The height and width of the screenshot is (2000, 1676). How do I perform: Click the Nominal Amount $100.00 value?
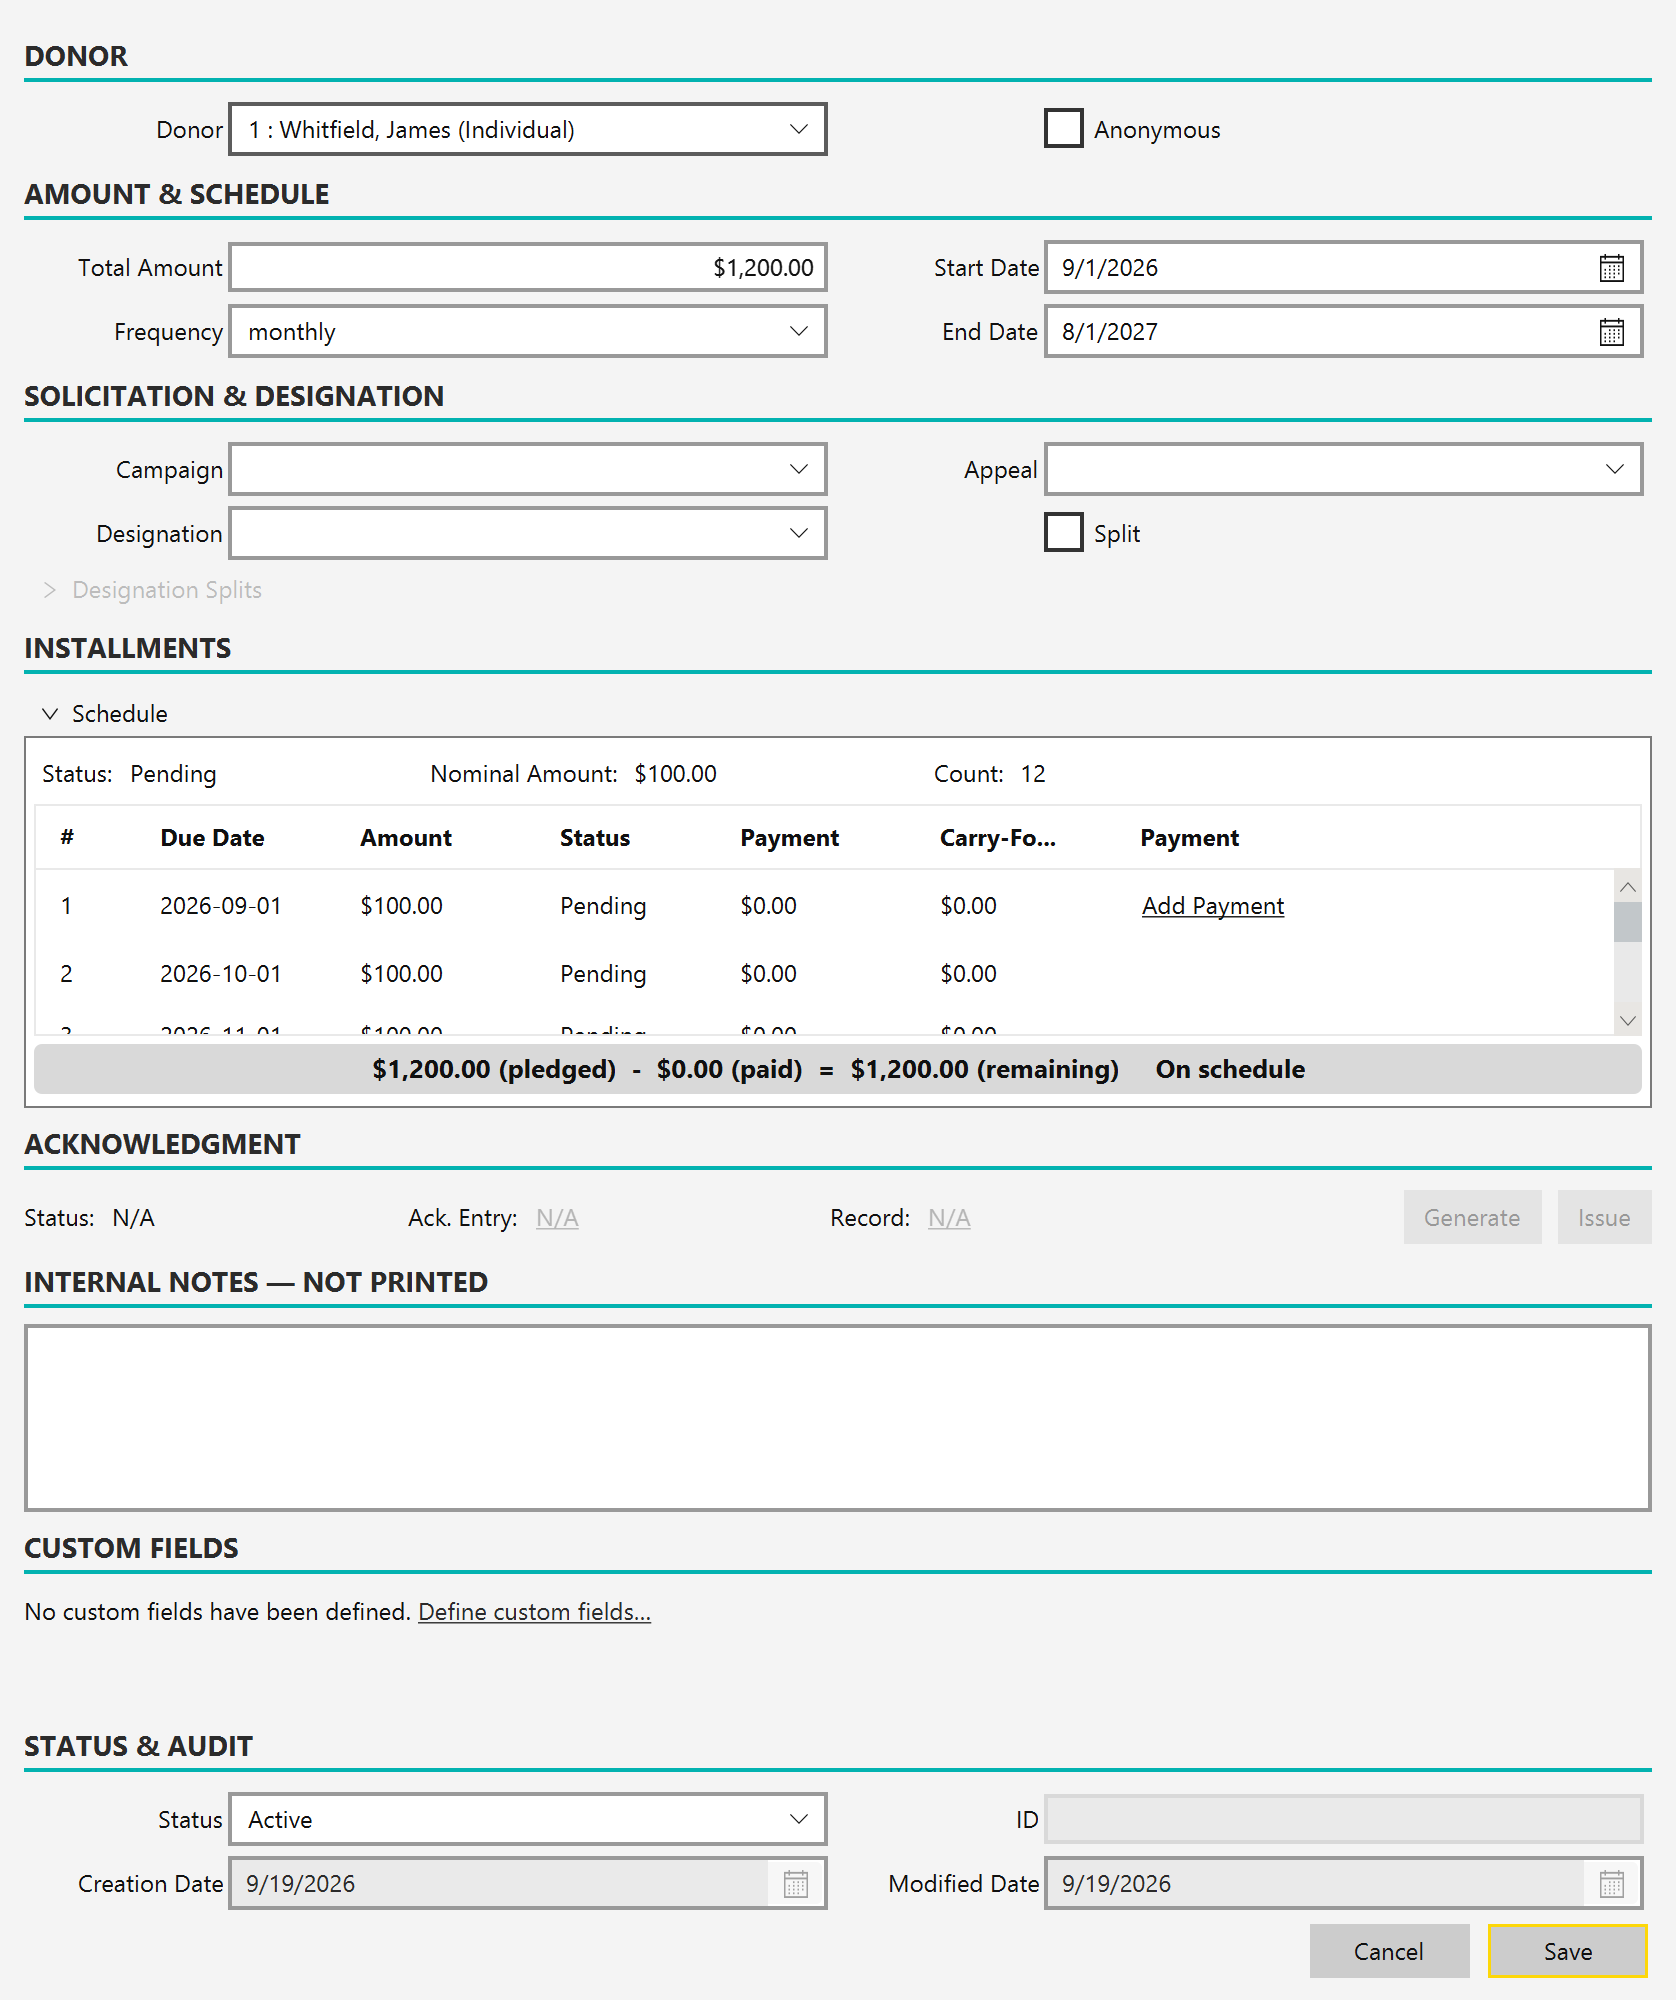click(x=676, y=774)
